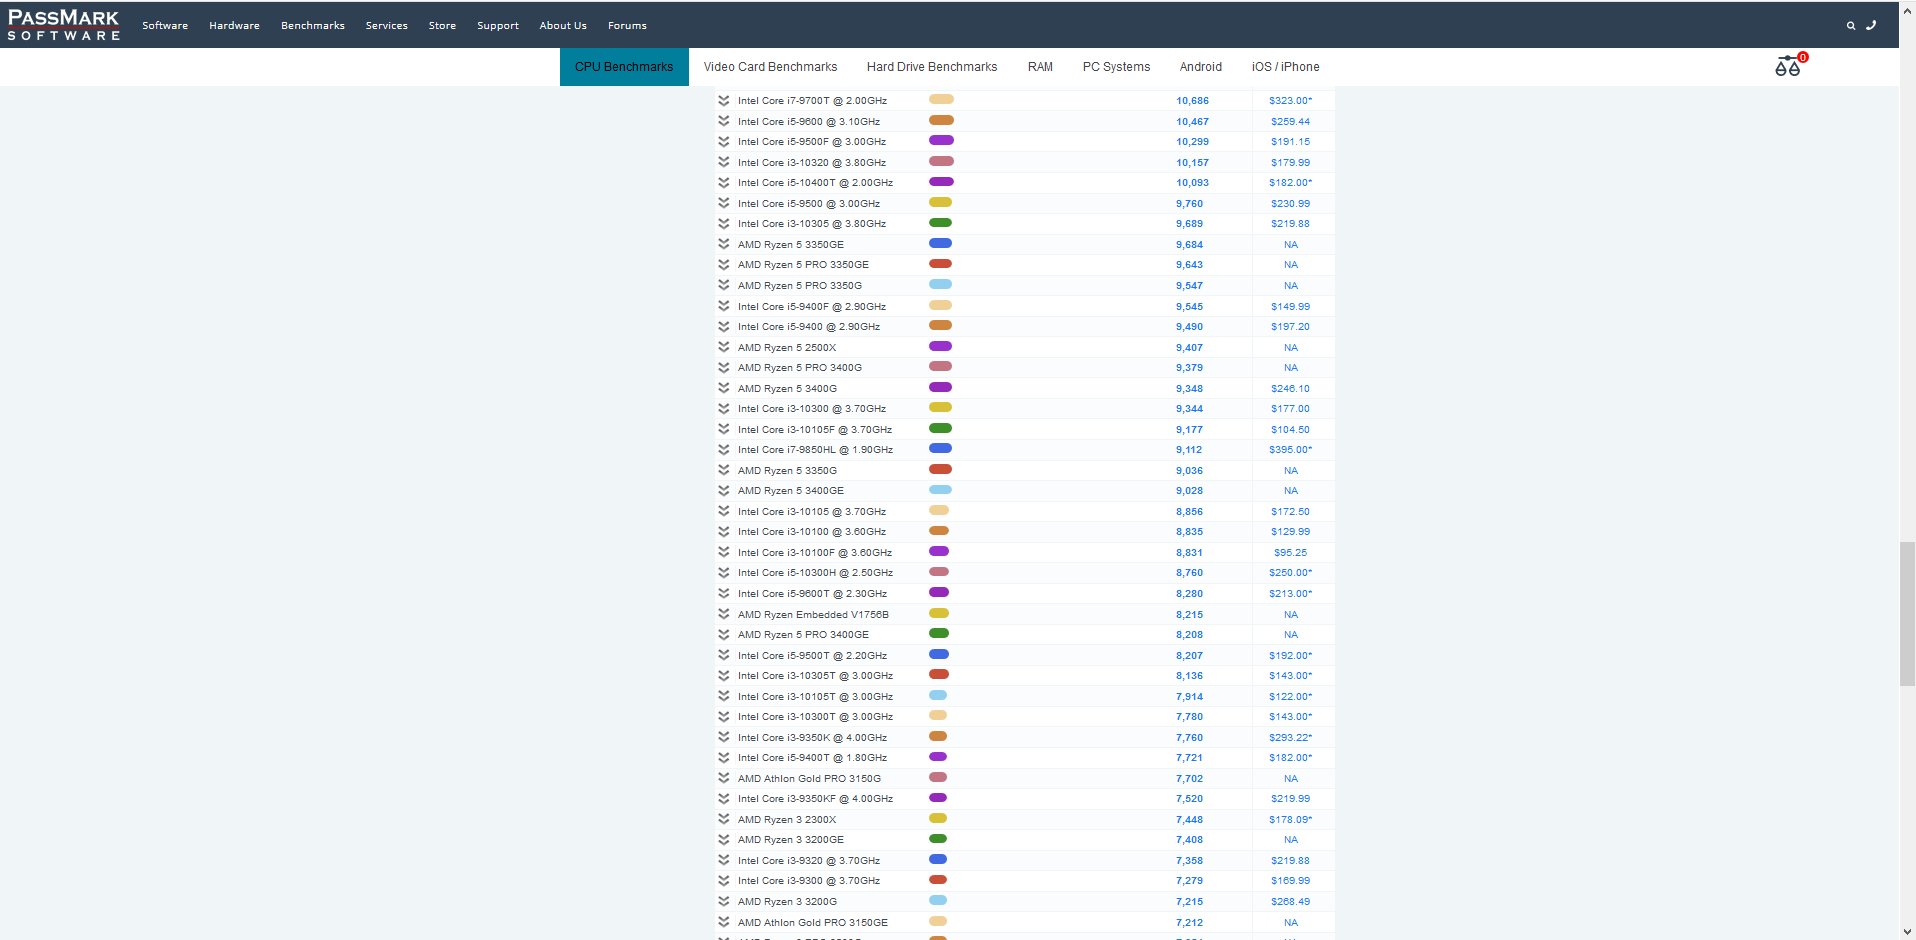The width and height of the screenshot is (1916, 940).
Task: Expand AMD Athlon Gold PRO 3150G row
Action: [x=723, y=778]
